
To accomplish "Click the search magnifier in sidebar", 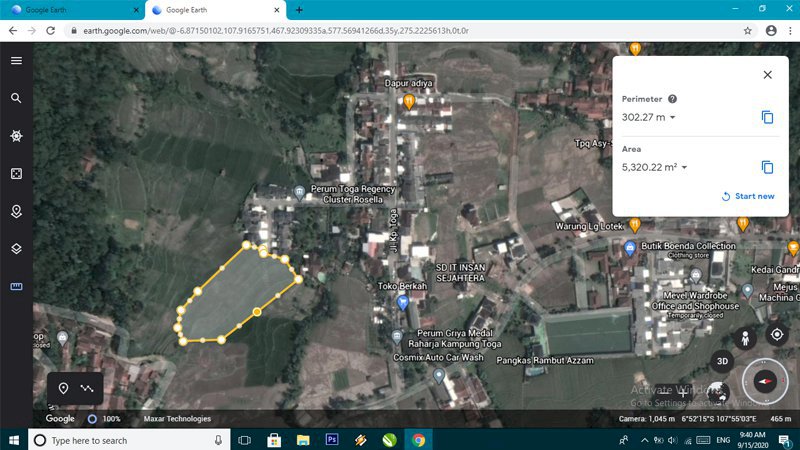I will click(16, 98).
